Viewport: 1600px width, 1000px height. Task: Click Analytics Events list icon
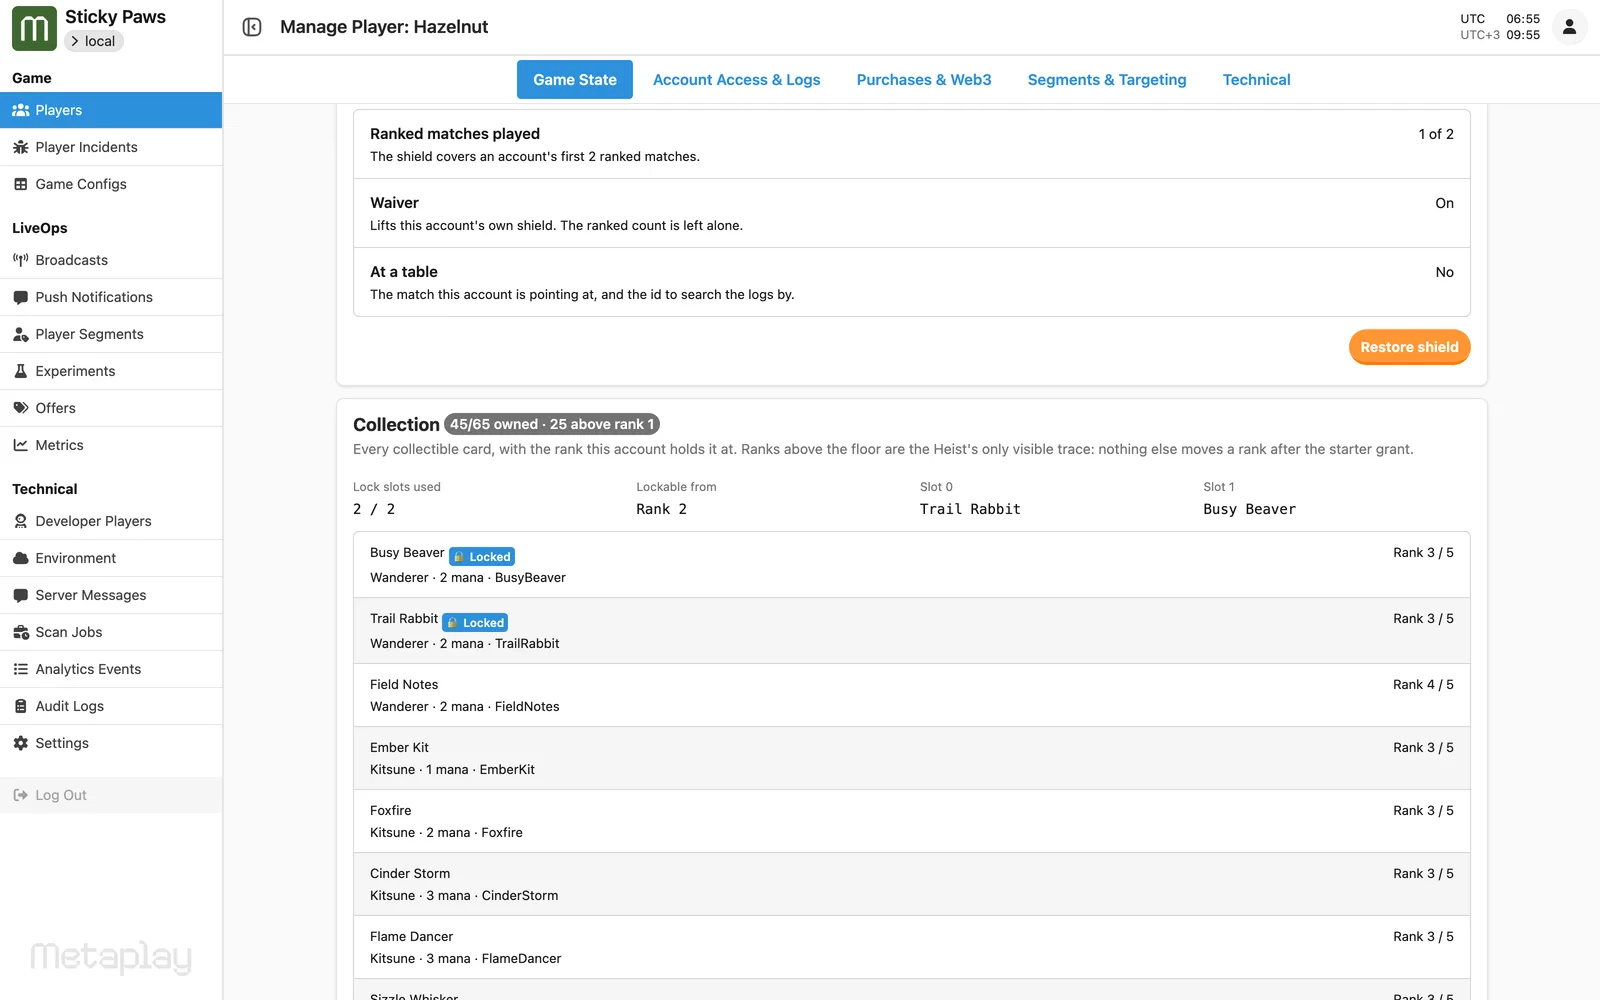[20, 669]
